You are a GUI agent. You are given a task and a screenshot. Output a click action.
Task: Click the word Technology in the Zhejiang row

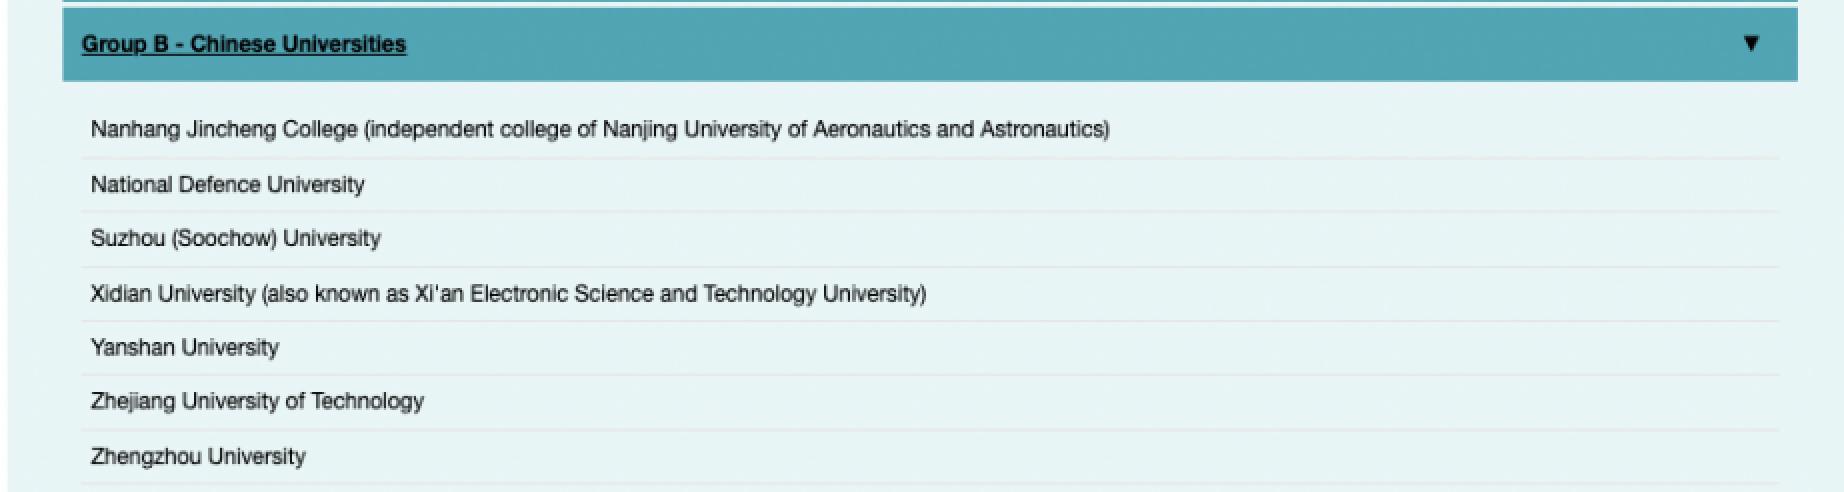tap(367, 402)
